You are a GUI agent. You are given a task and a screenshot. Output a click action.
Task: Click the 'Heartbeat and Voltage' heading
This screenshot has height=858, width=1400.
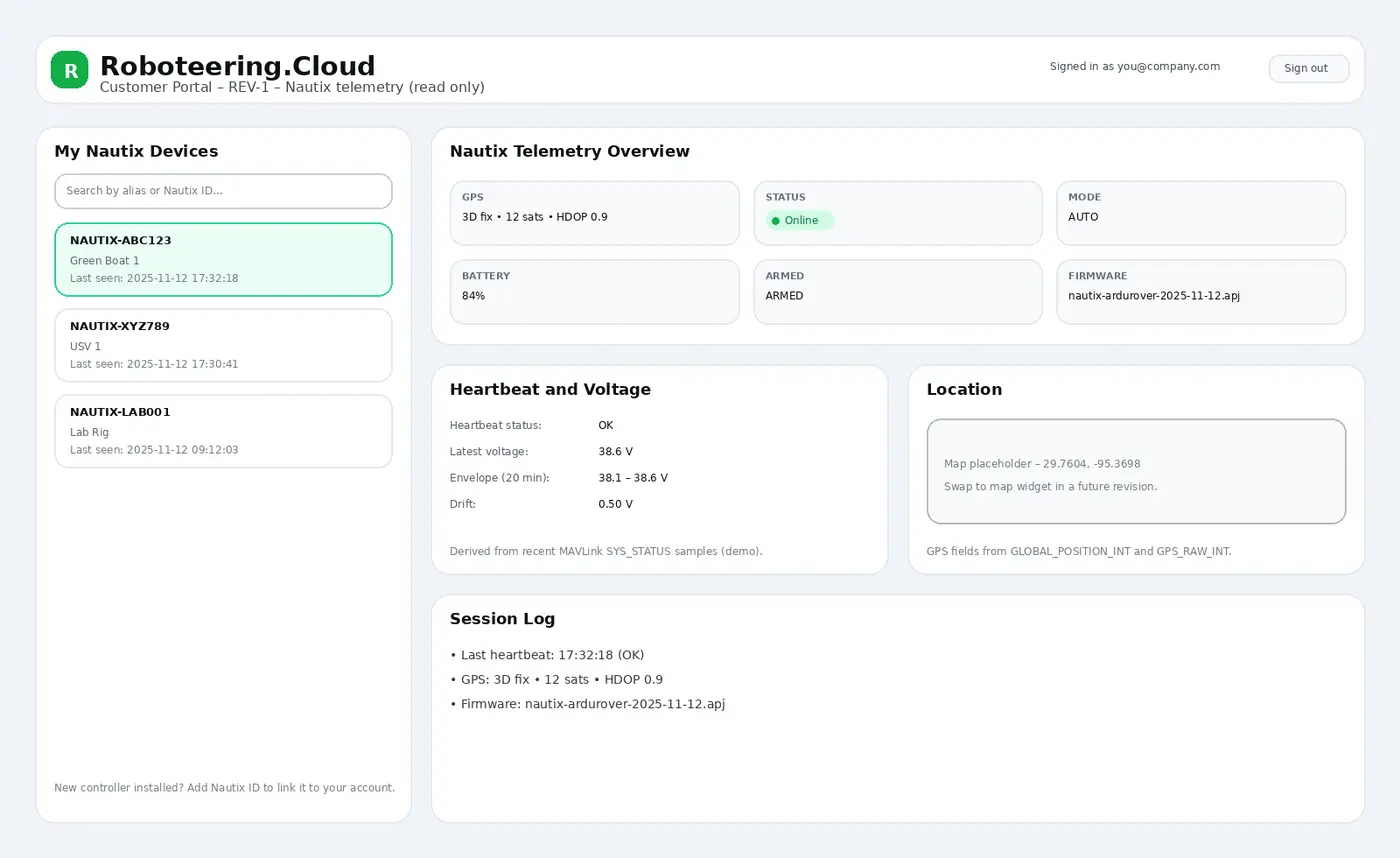[x=550, y=389]
